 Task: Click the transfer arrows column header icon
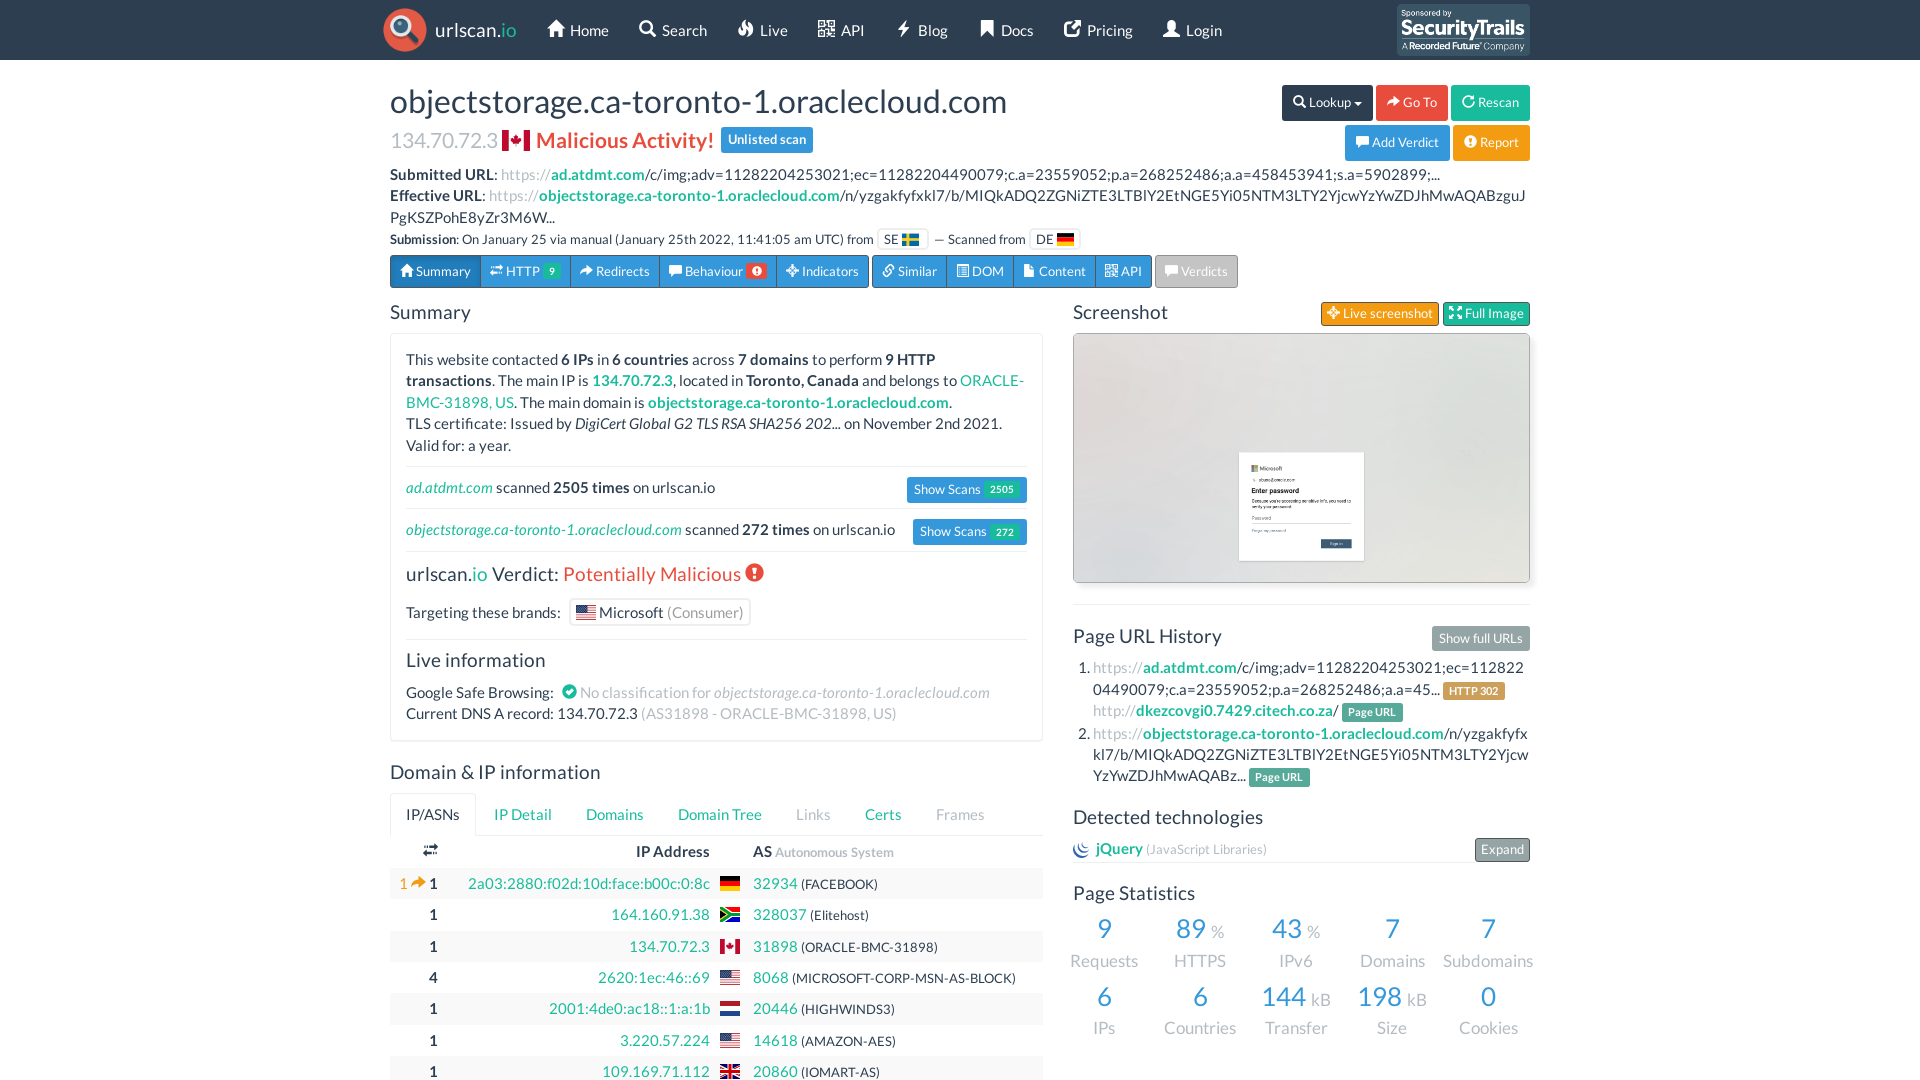click(x=430, y=850)
